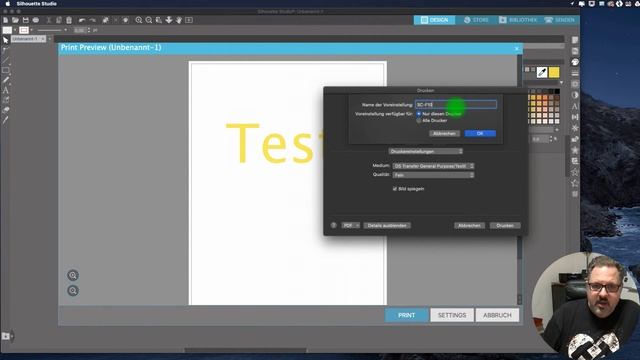Switch to the SENDEN tab

(x=559, y=20)
